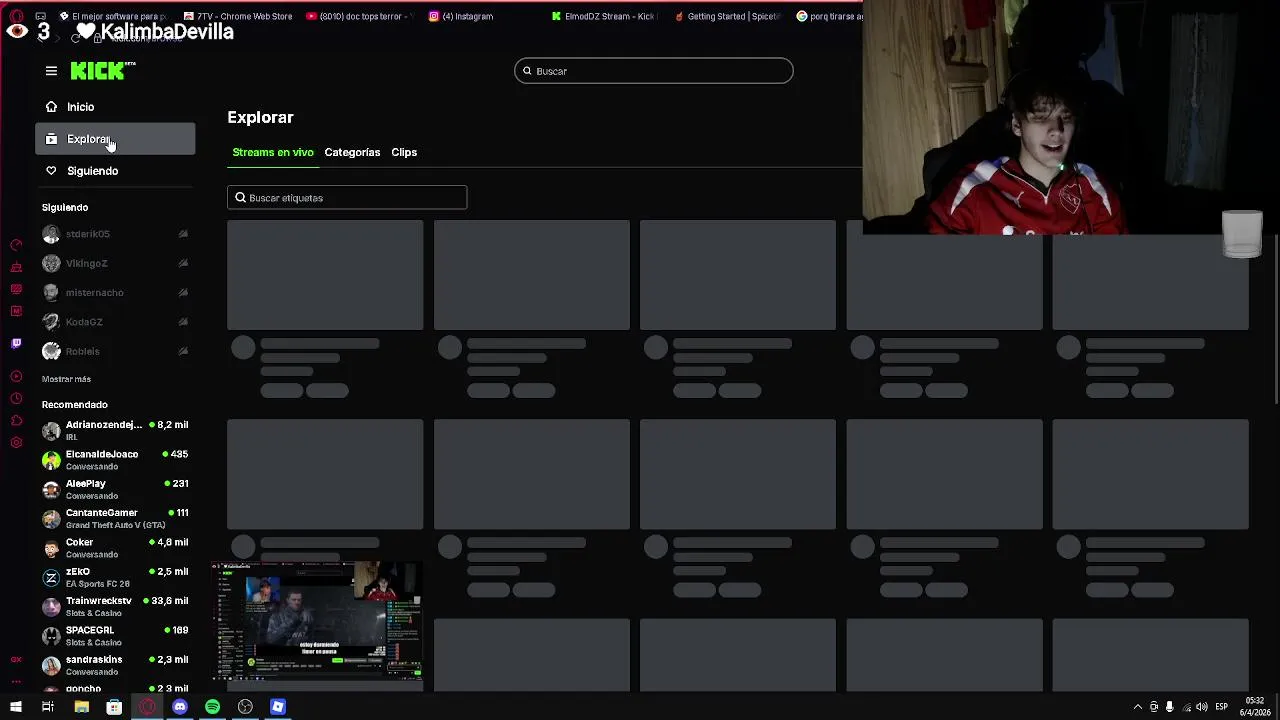The height and width of the screenshot is (720, 1280).
Task: Go to Inicio in sidebar
Action: pos(115,107)
